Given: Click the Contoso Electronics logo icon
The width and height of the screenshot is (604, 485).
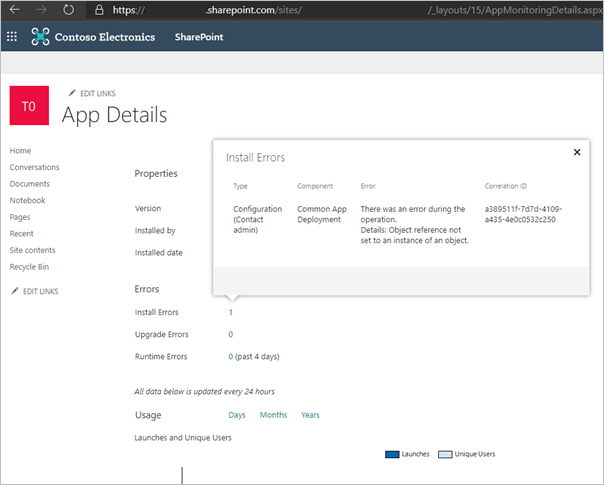Looking at the screenshot, I should click(40, 37).
